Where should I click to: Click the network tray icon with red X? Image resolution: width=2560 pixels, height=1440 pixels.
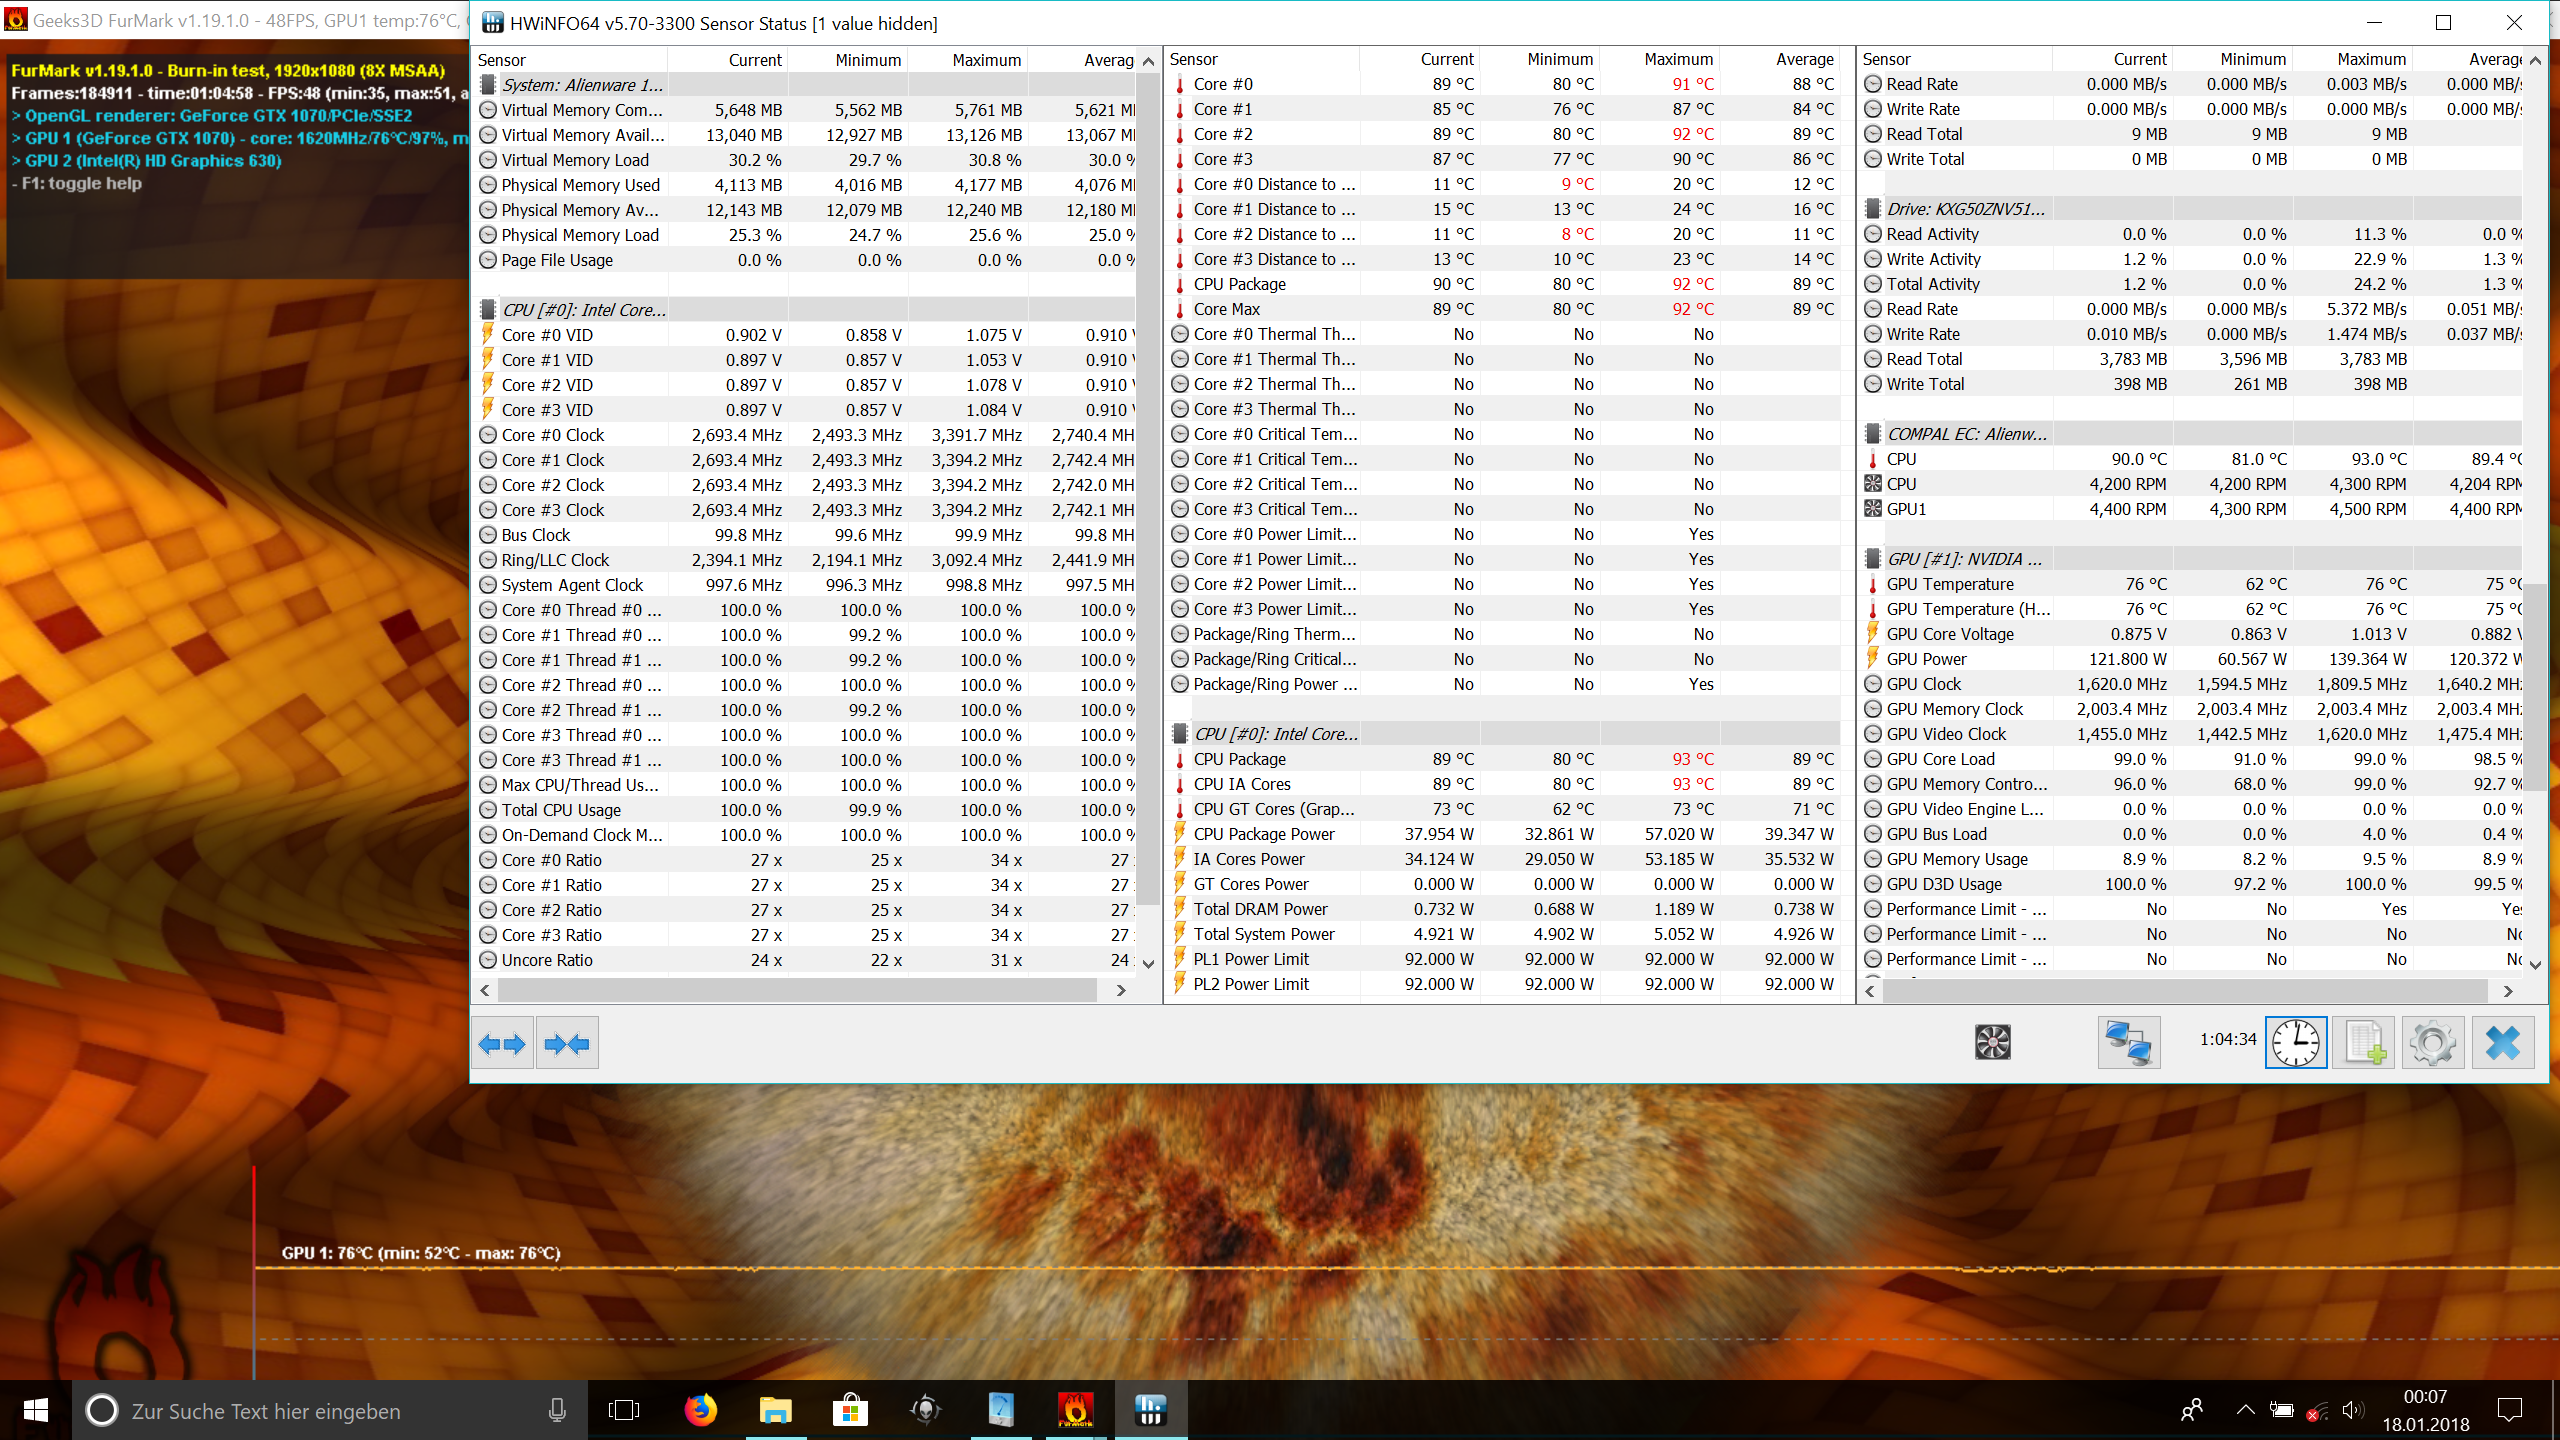click(2317, 1411)
